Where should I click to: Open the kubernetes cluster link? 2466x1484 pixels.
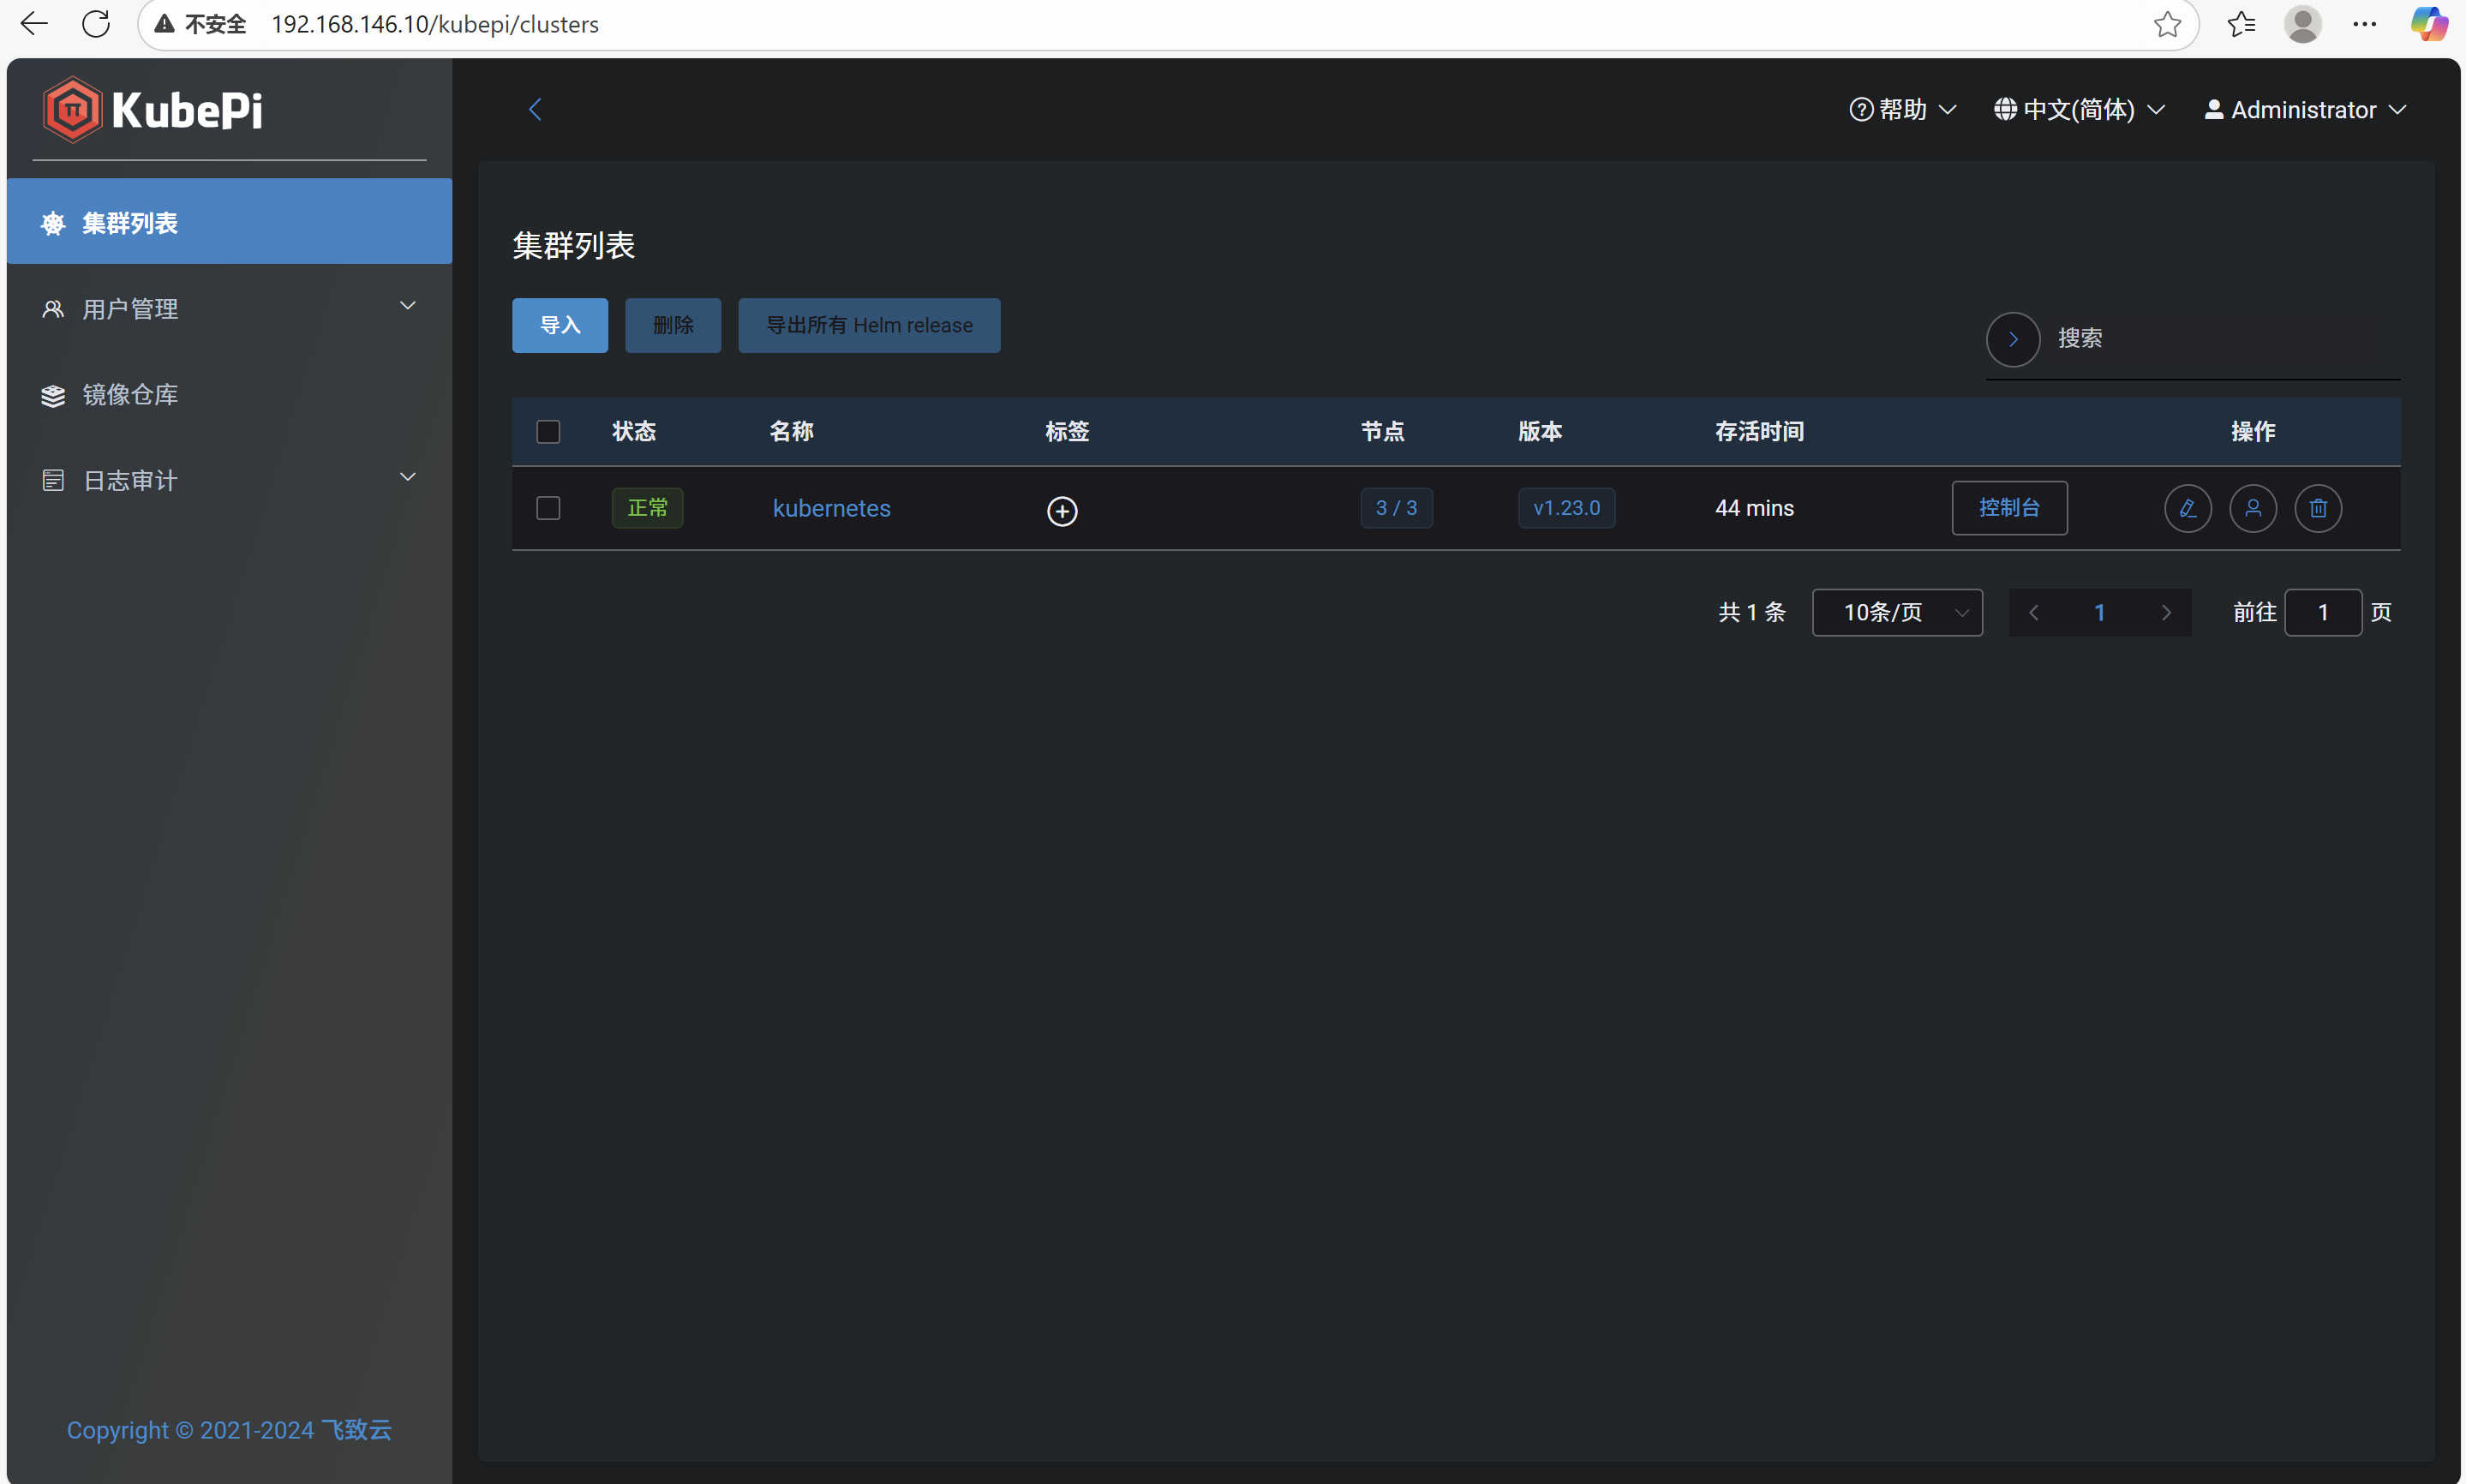(831, 508)
